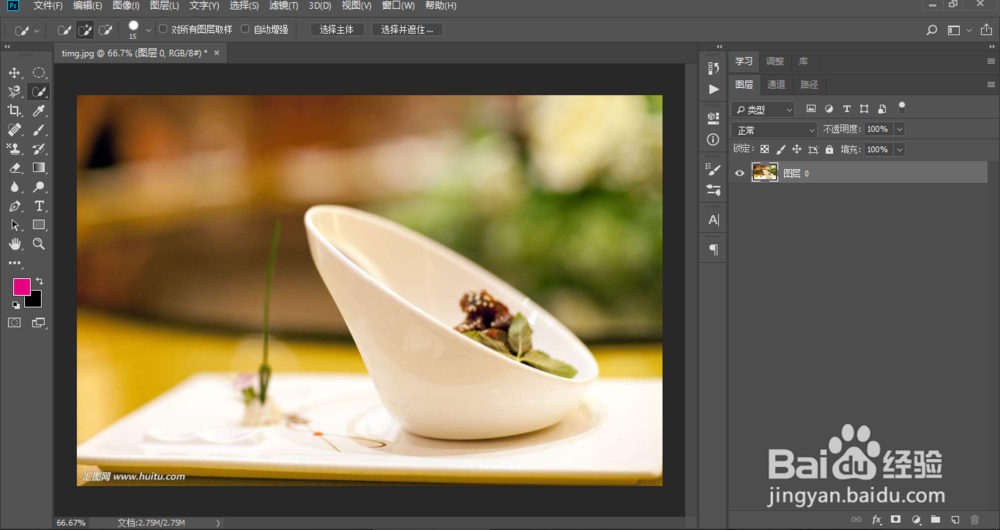
Task: Open the 正常 blend mode dropdown
Action: point(775,129)
